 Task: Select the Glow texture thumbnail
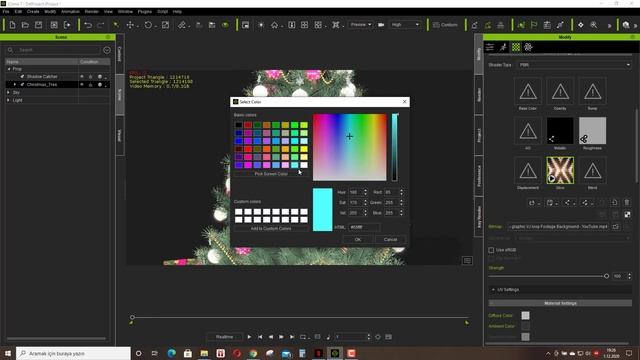[x=560, y=171]
